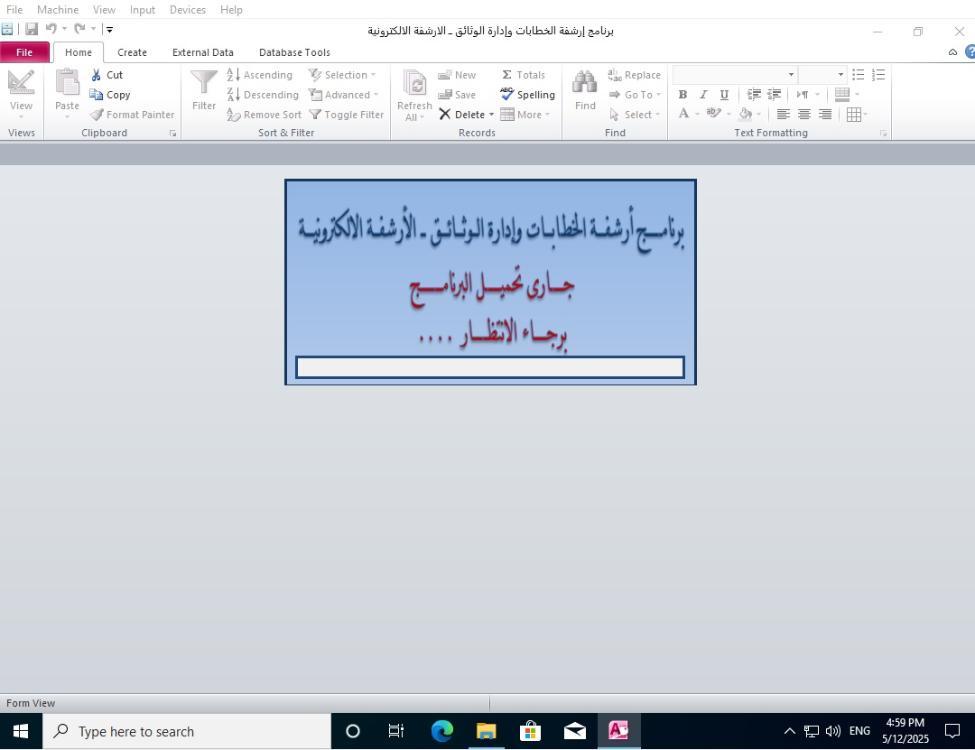Switch to the External Data tab
Viewport: 975px width, 750px height.
click(203, 52)
